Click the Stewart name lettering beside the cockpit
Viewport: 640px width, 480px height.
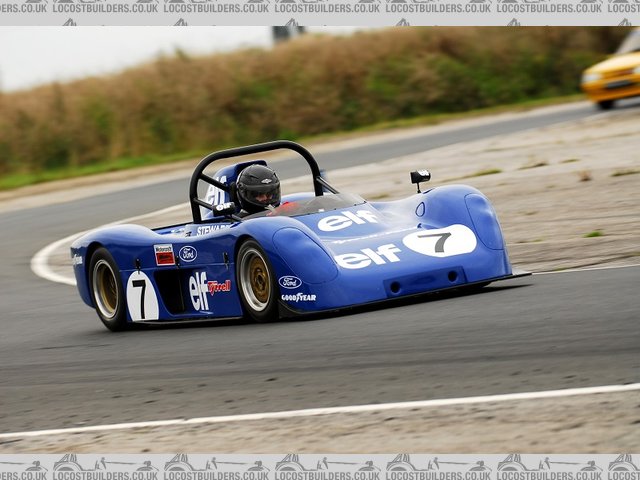[x=211, y=229]
